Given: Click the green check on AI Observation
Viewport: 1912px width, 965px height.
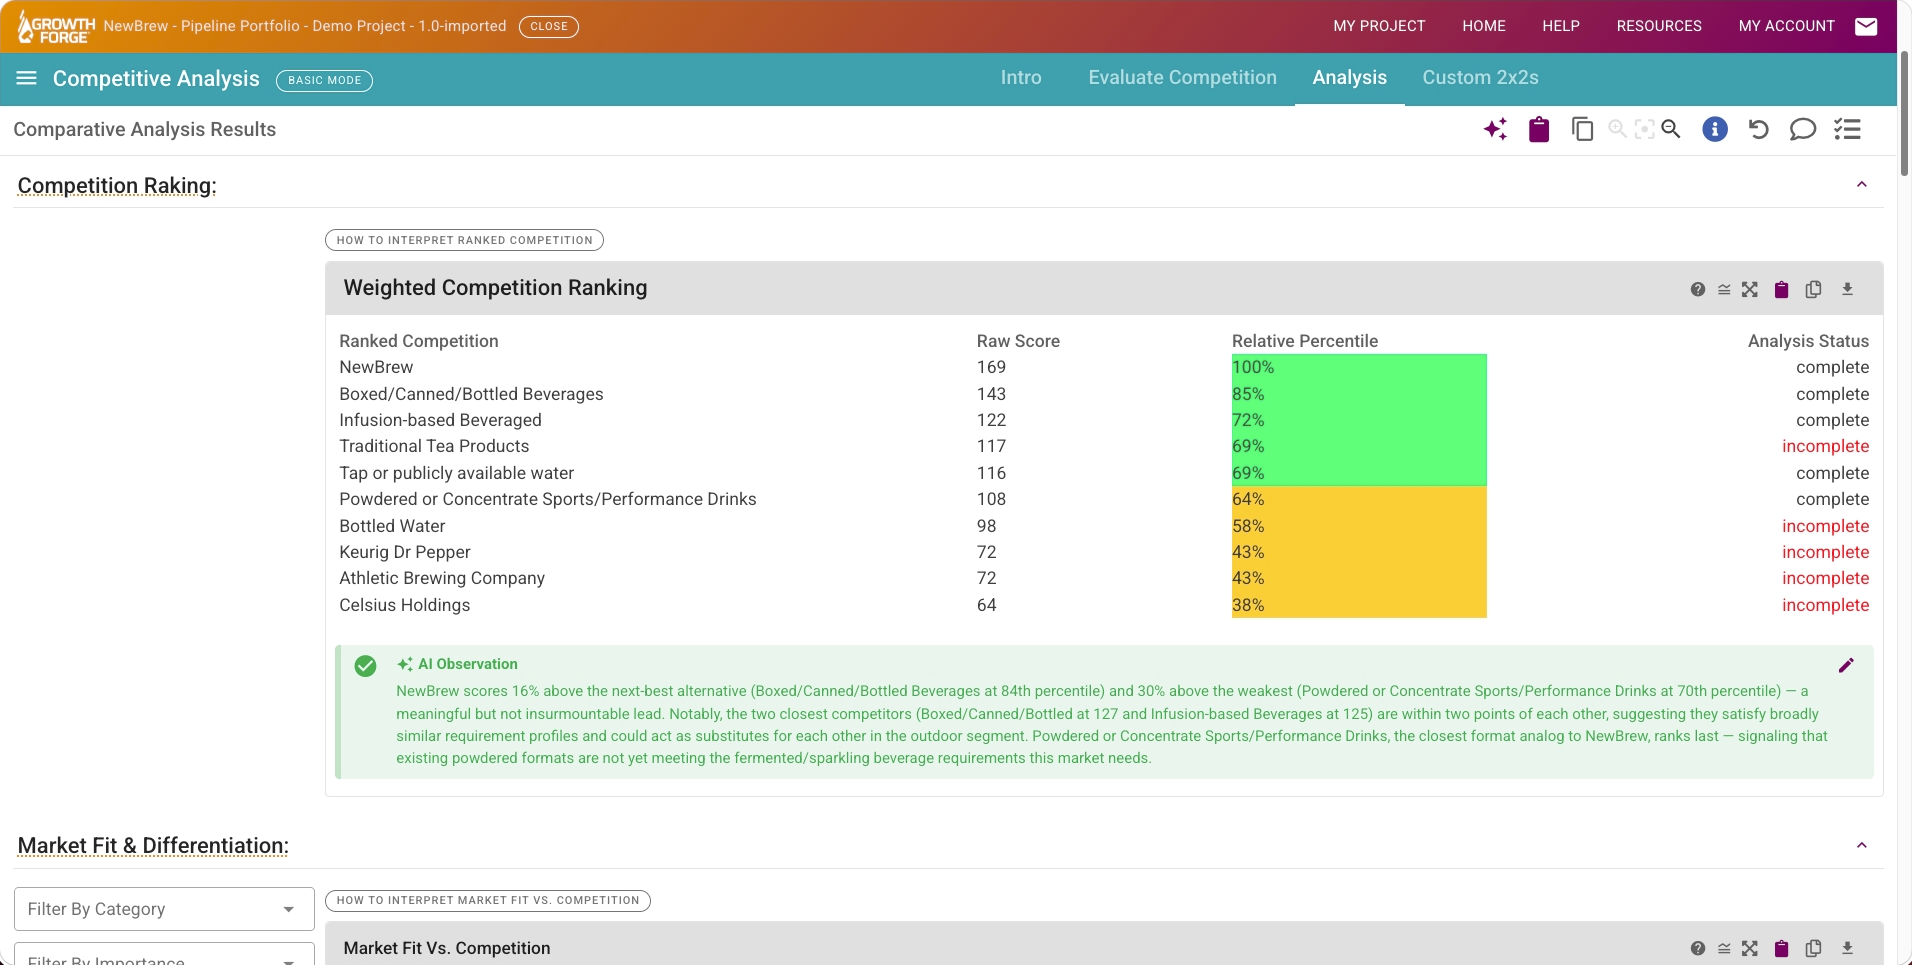Looking at the screenshot, I should pos(366,666).
